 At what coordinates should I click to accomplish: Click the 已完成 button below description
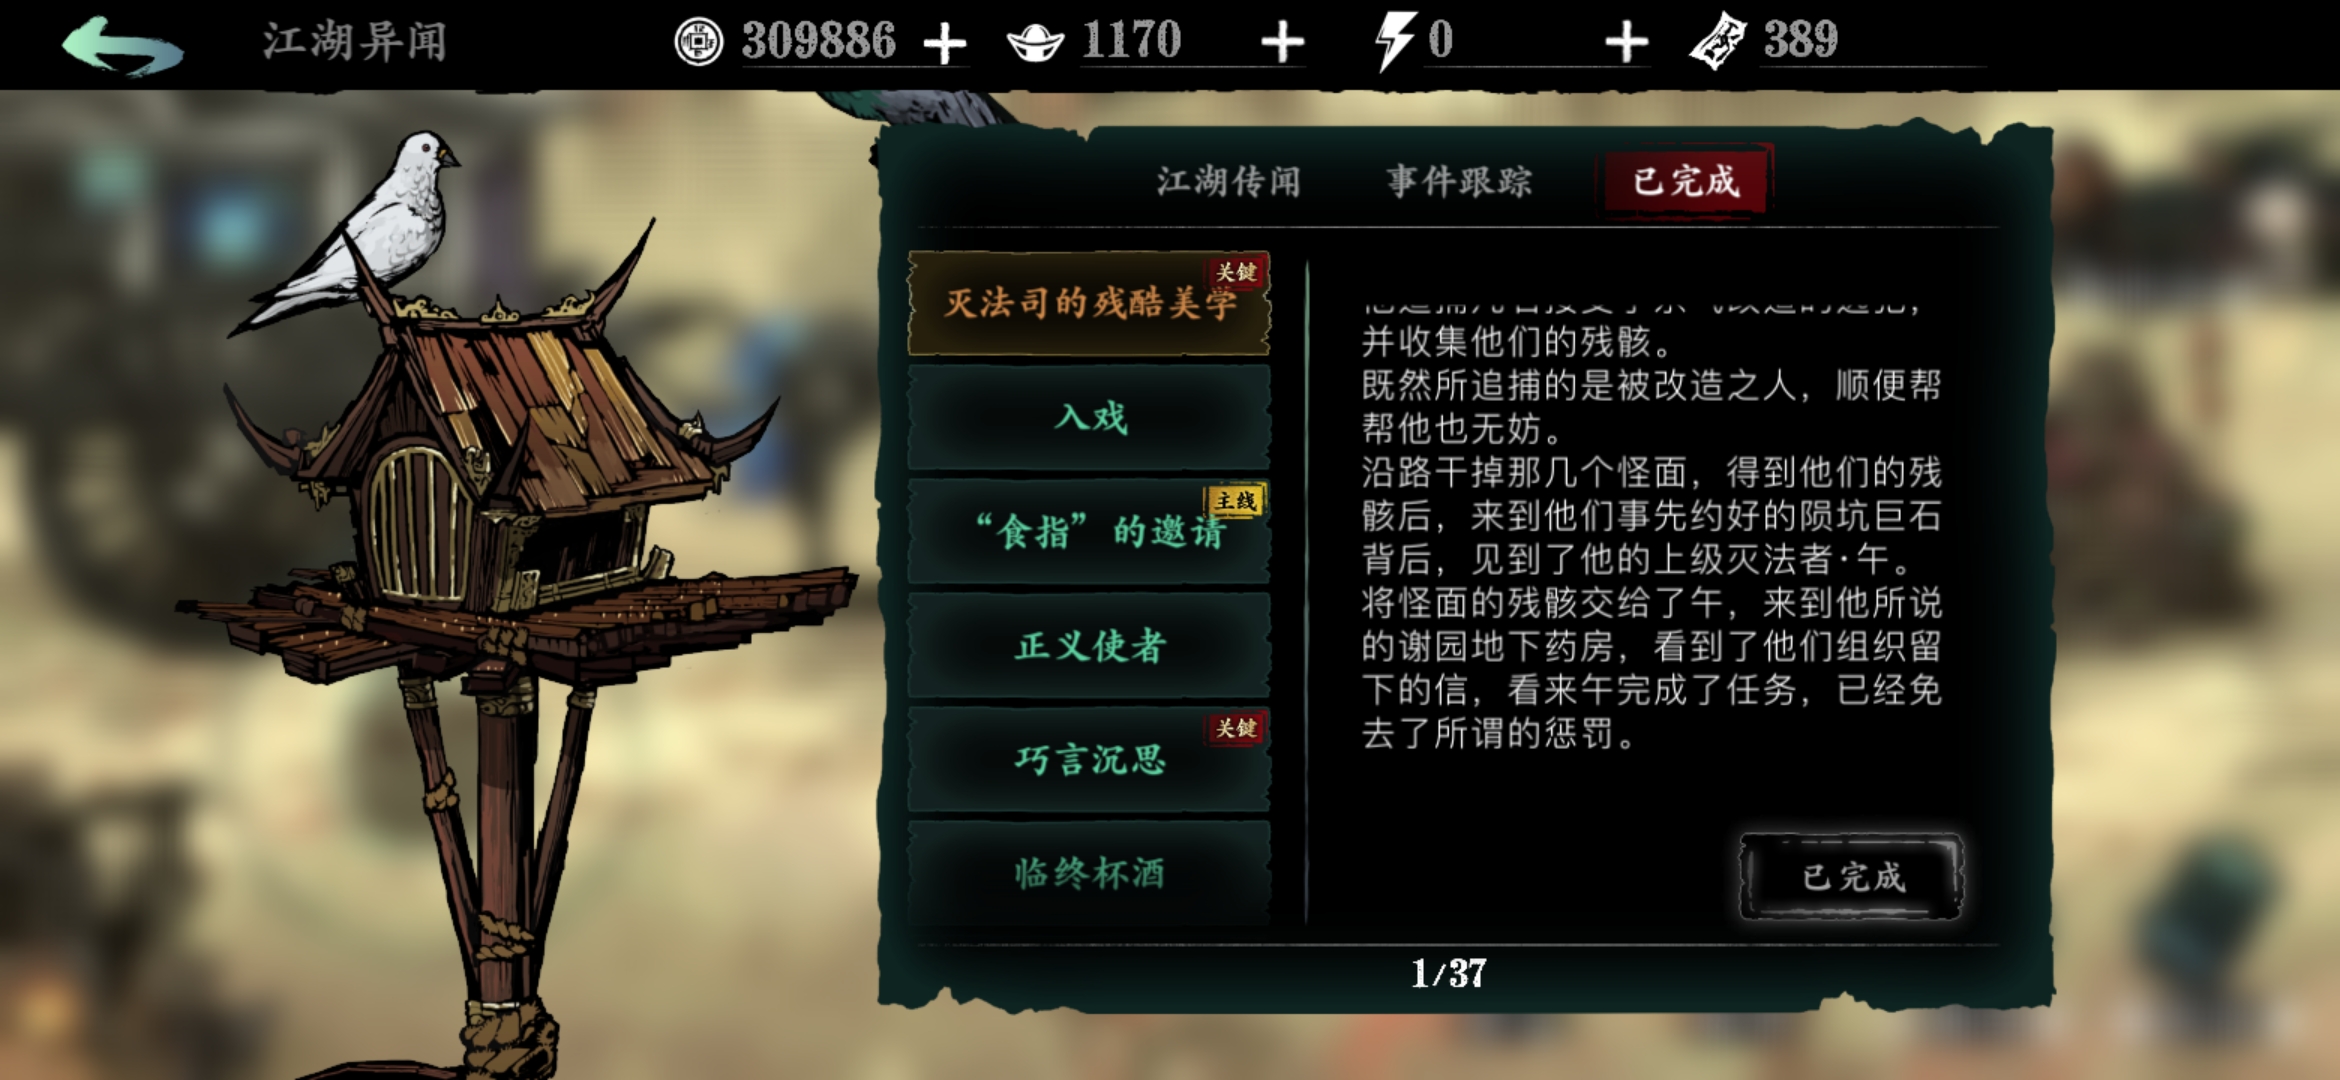pyautogui.click(x=1852, y=877)
